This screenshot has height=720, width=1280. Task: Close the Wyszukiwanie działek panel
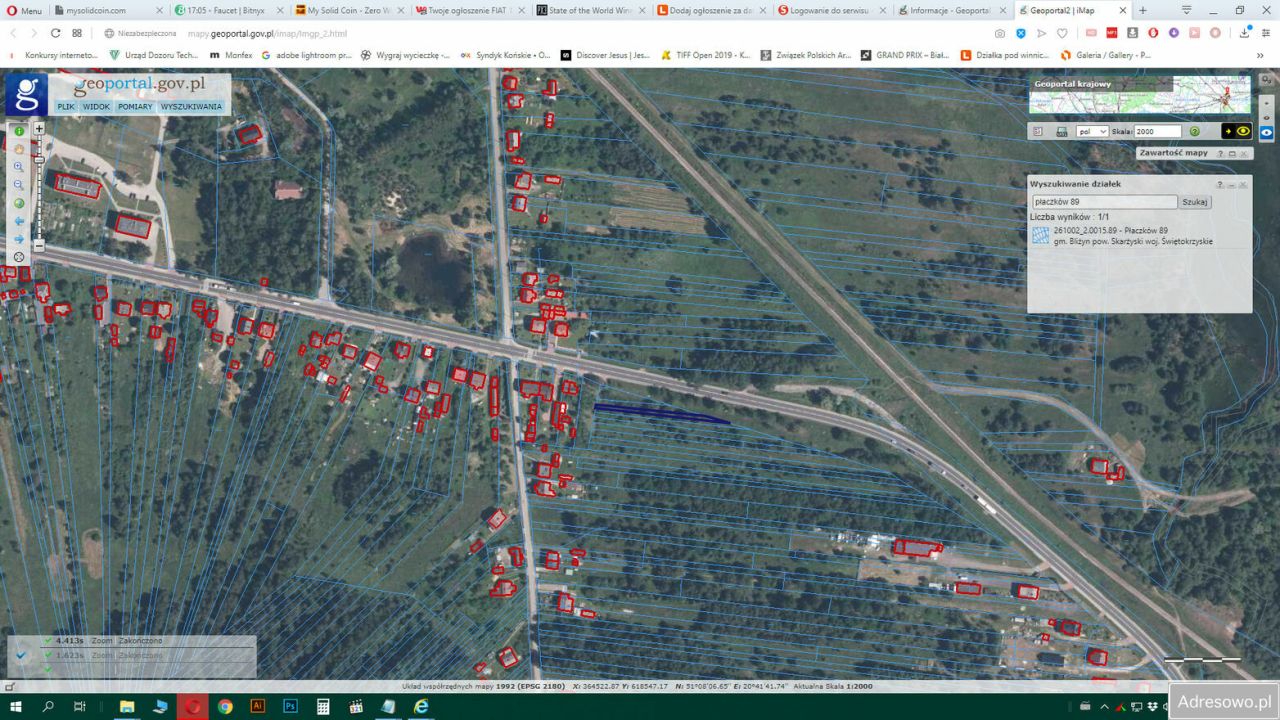[1244, 185]
